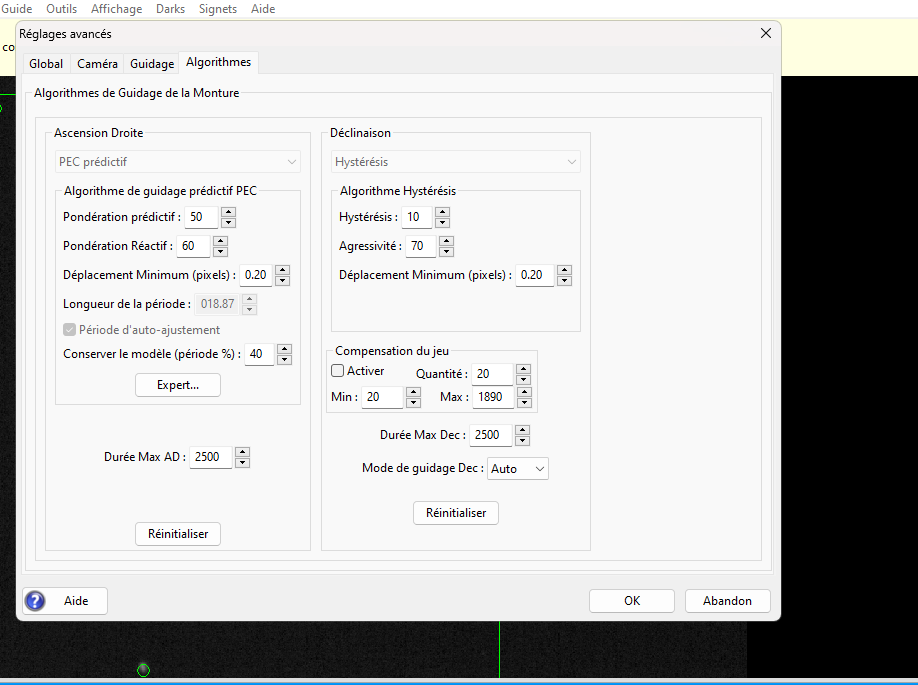Enable backlash compensation Activer checkbox

[337, 371]
